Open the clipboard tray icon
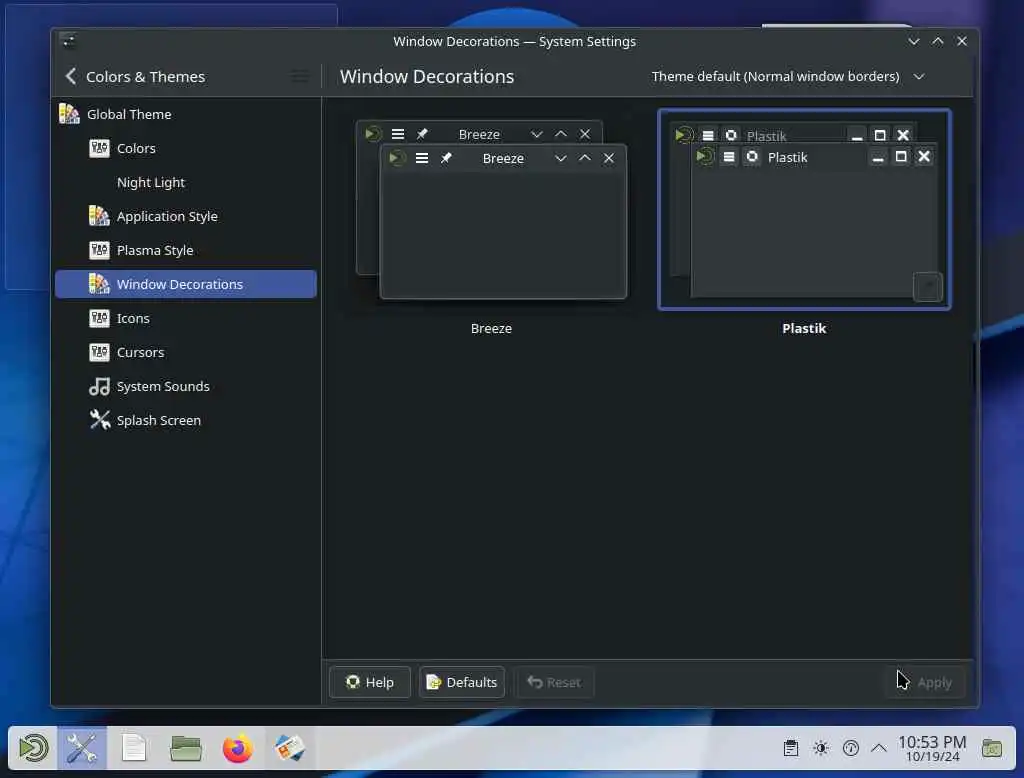The height and width of the screenshot is (778, 1024). (791, 748)
